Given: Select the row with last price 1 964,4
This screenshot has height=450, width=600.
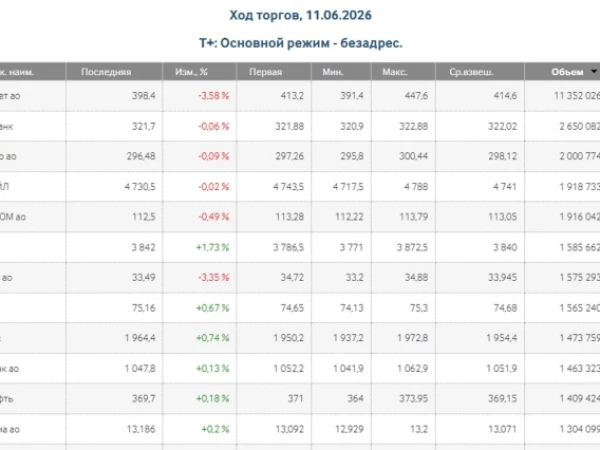Looking at the screenshot, I should (300, 338).
